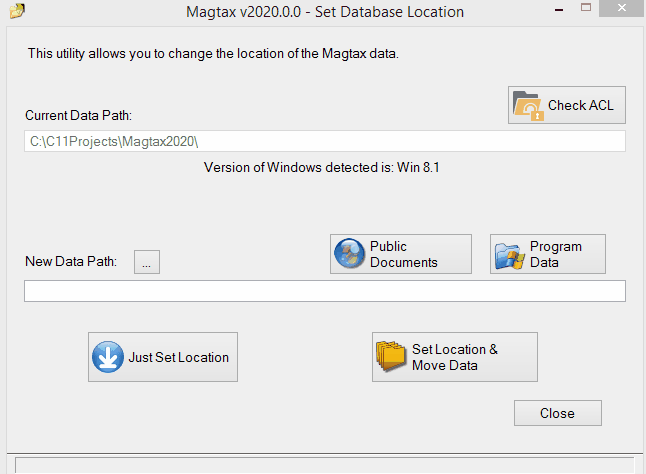Focus the empty New Data Path text field

point(325,291)
